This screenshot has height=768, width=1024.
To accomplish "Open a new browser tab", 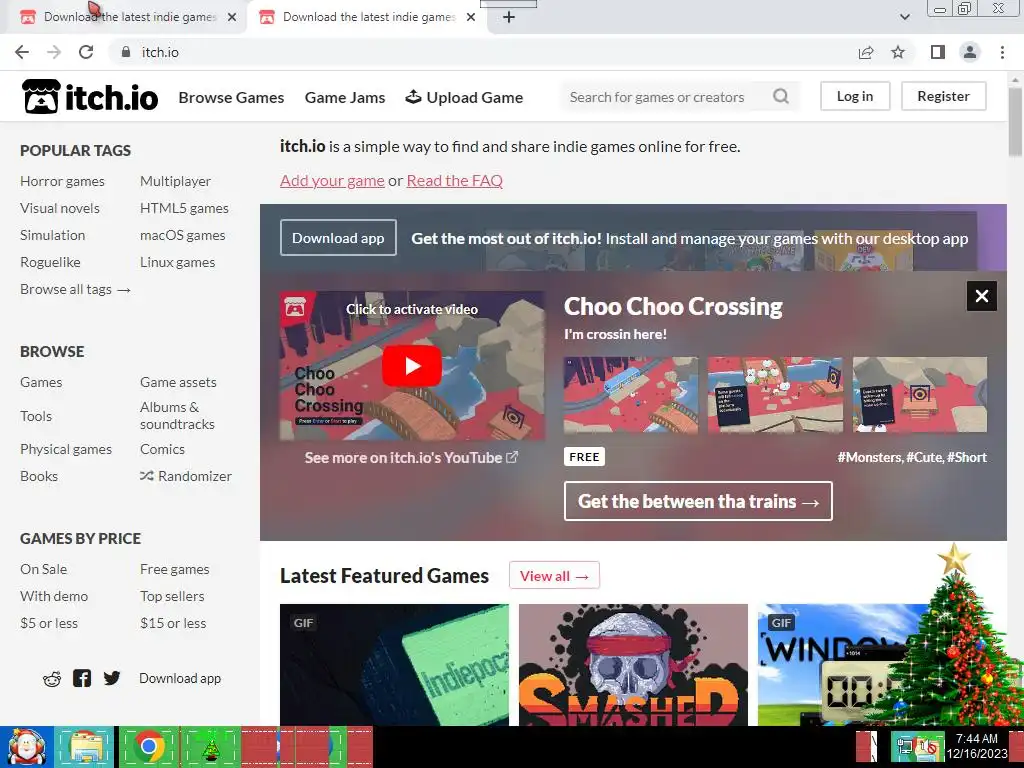I will tap(509, 17).
